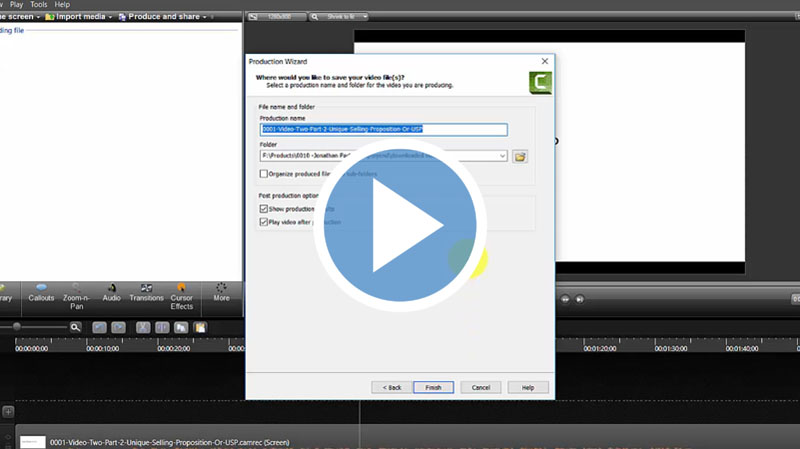This screenshot has height=449, width=800.
Task: Uncheck Play video after production
Action: click(x=264, y=222)
